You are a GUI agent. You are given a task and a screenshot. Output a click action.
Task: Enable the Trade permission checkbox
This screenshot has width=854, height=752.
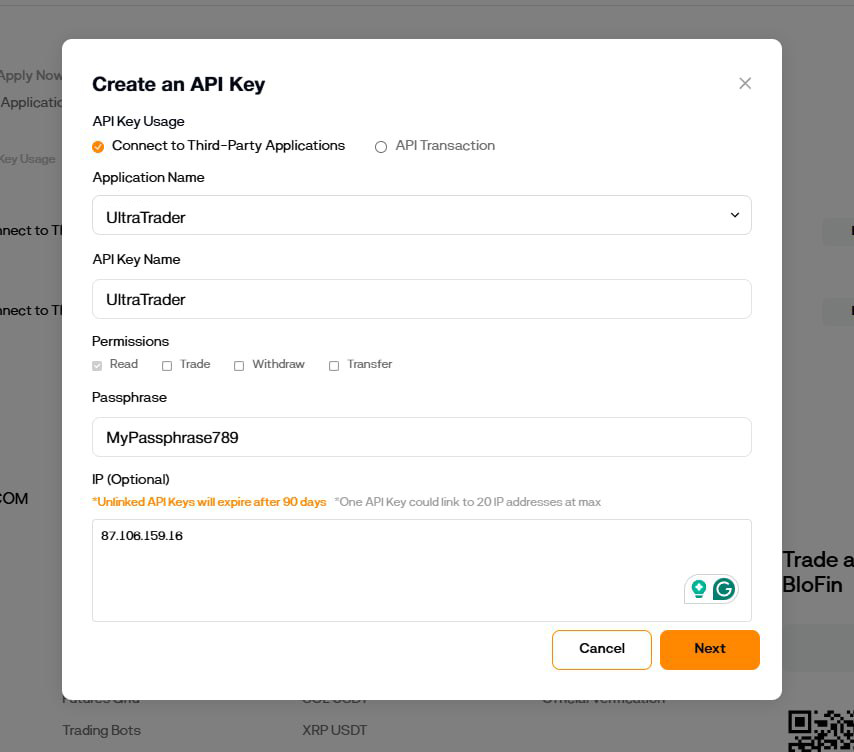coord(167,365)
